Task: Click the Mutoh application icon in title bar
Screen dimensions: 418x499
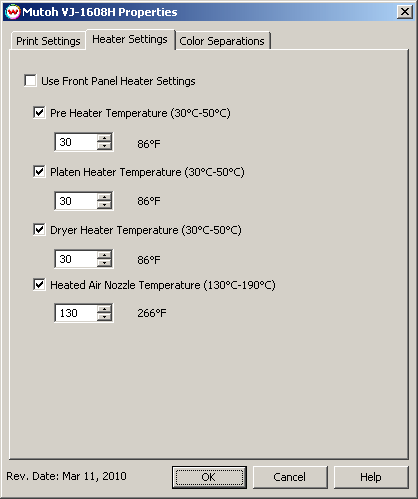Action: (13, 12)
